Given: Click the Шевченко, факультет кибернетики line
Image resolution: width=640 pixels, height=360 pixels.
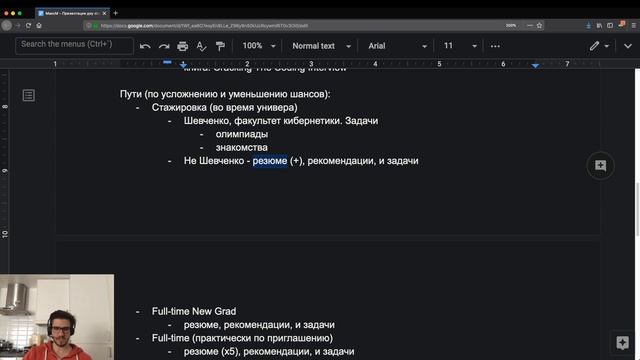Looking at the screenshot, I should click(281, 121).
